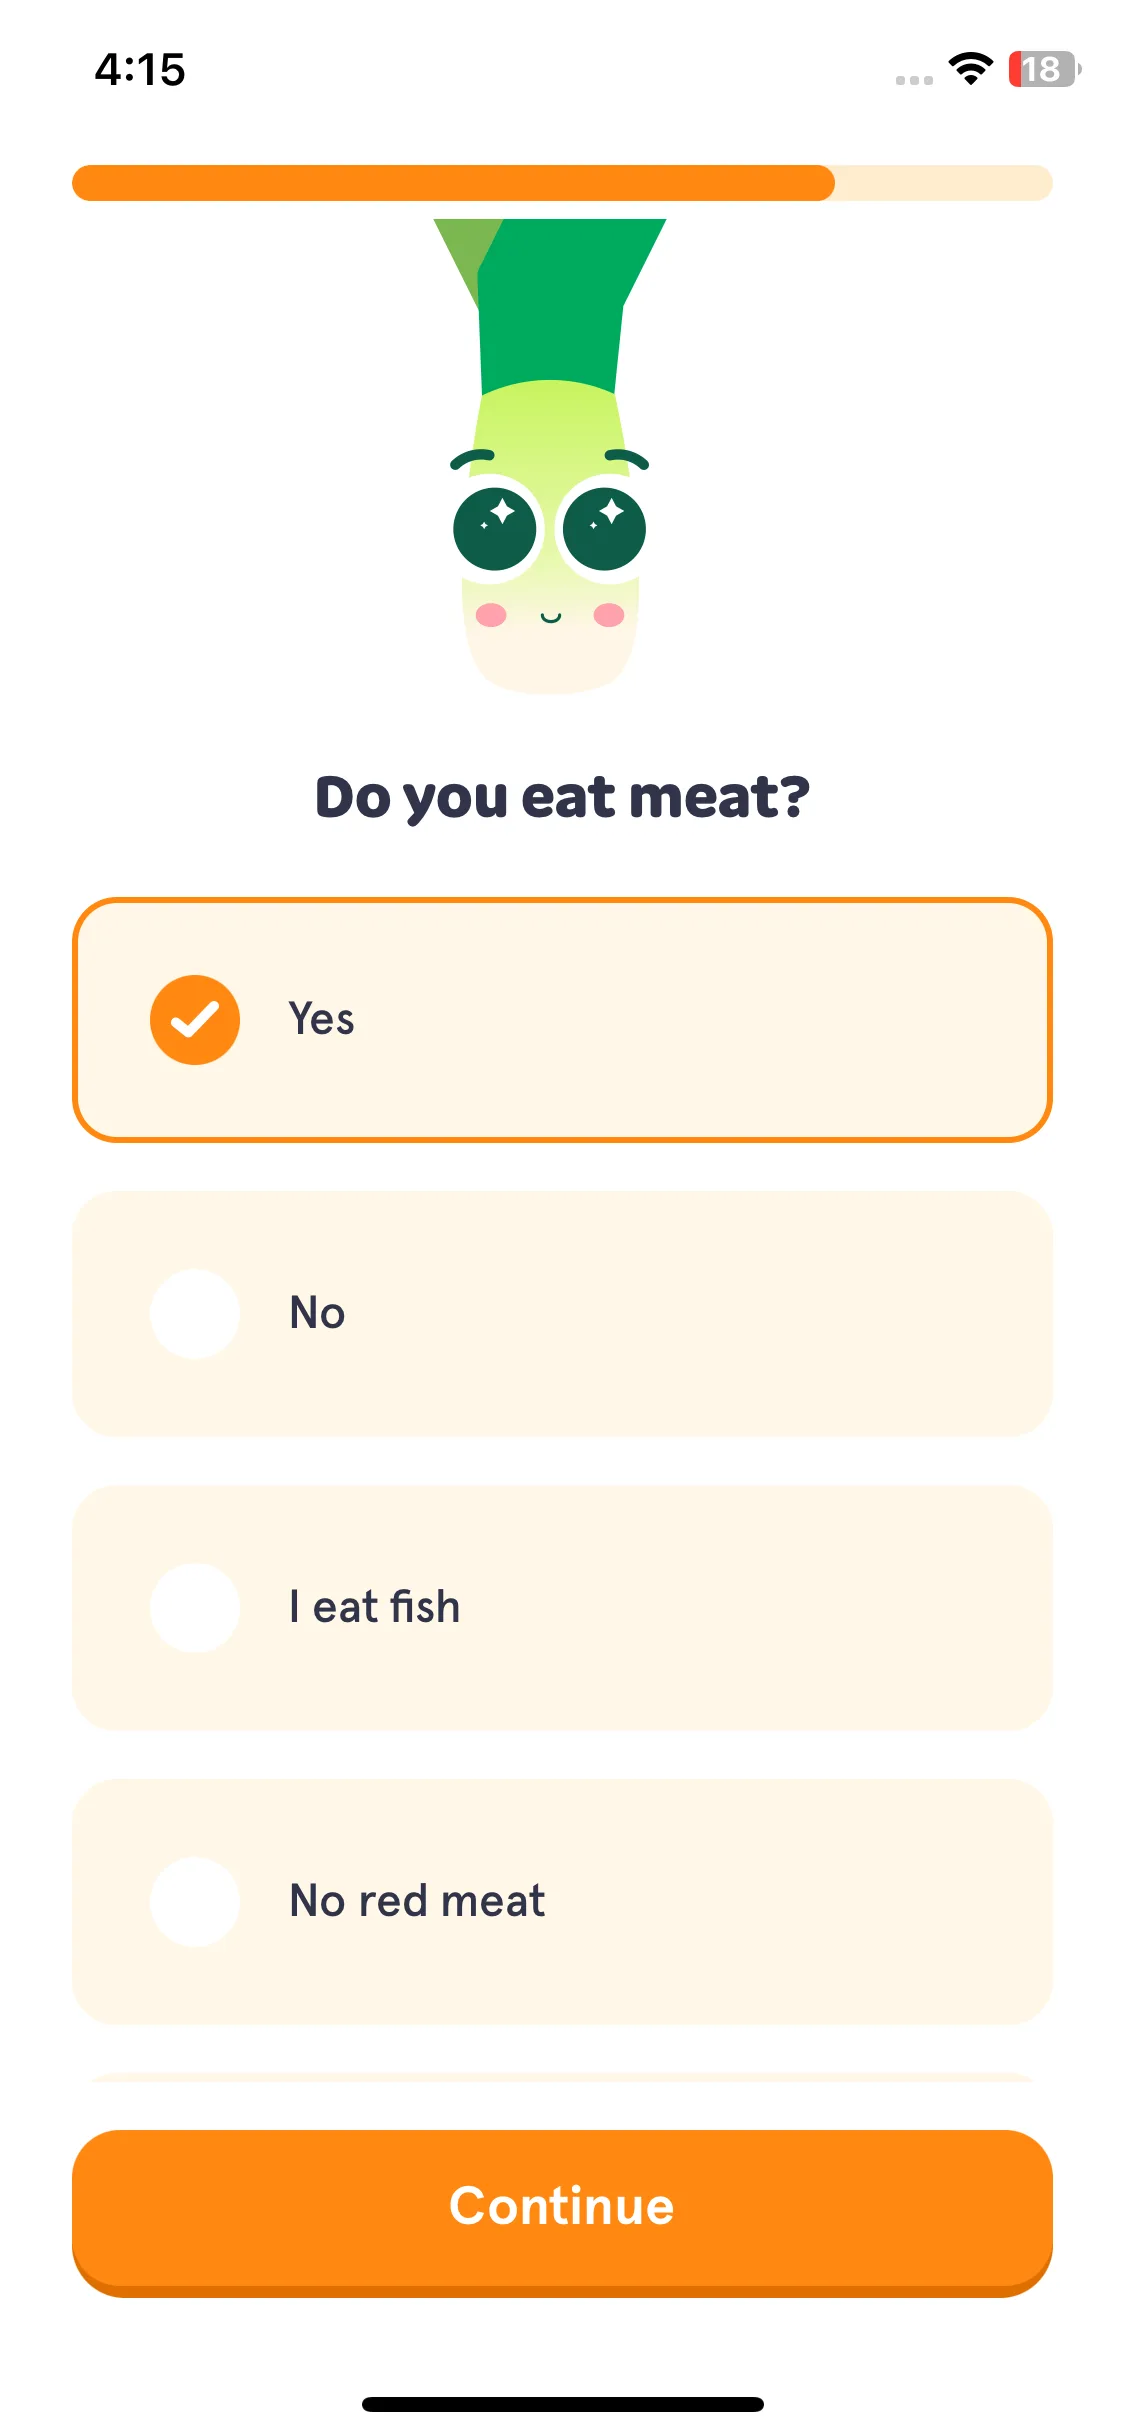Tap the leek mascot illustration
This screenshot has width=1125, height=2436.
(550, 456)
